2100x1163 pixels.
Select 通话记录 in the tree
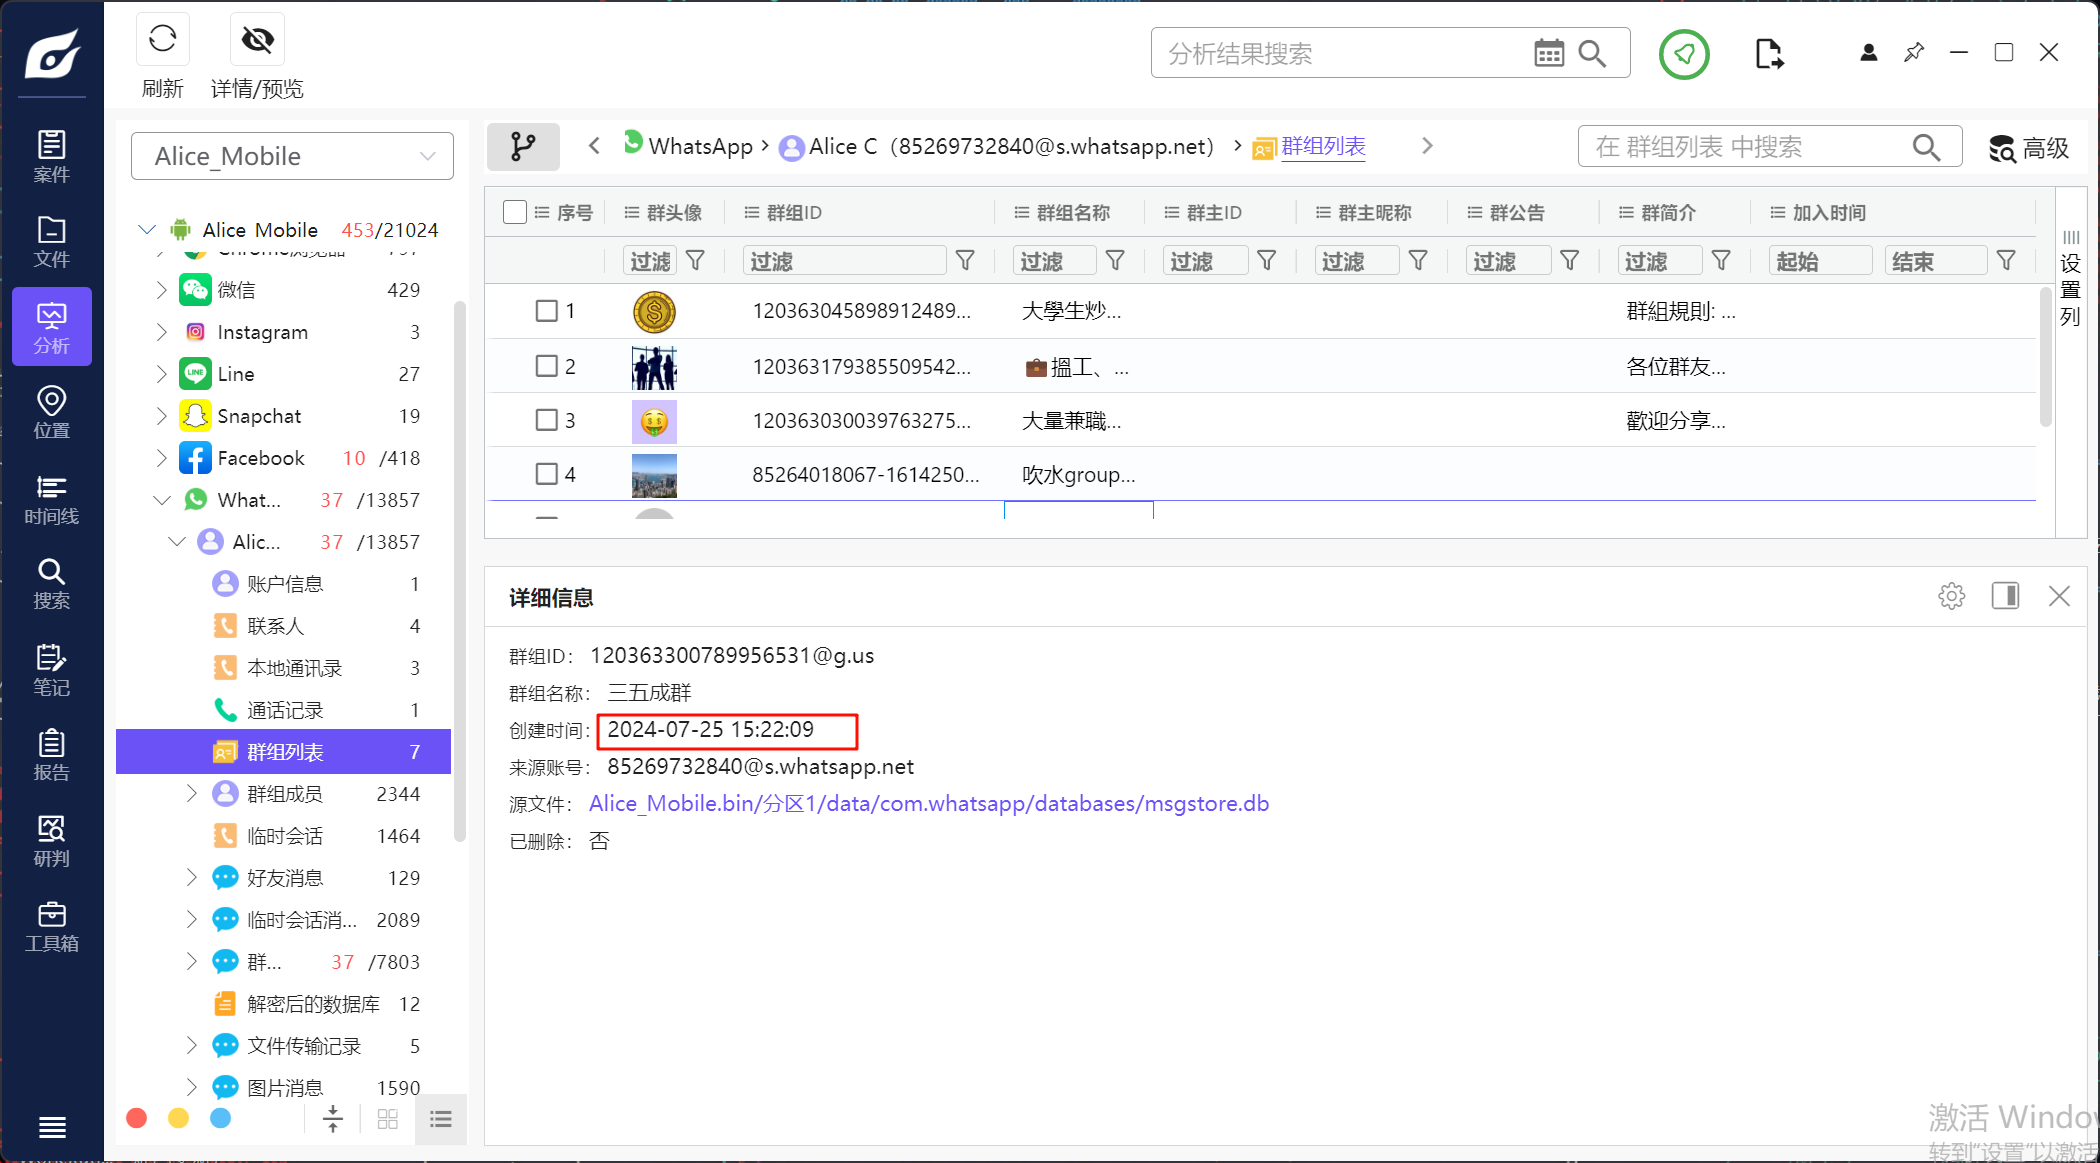(285, 710)
